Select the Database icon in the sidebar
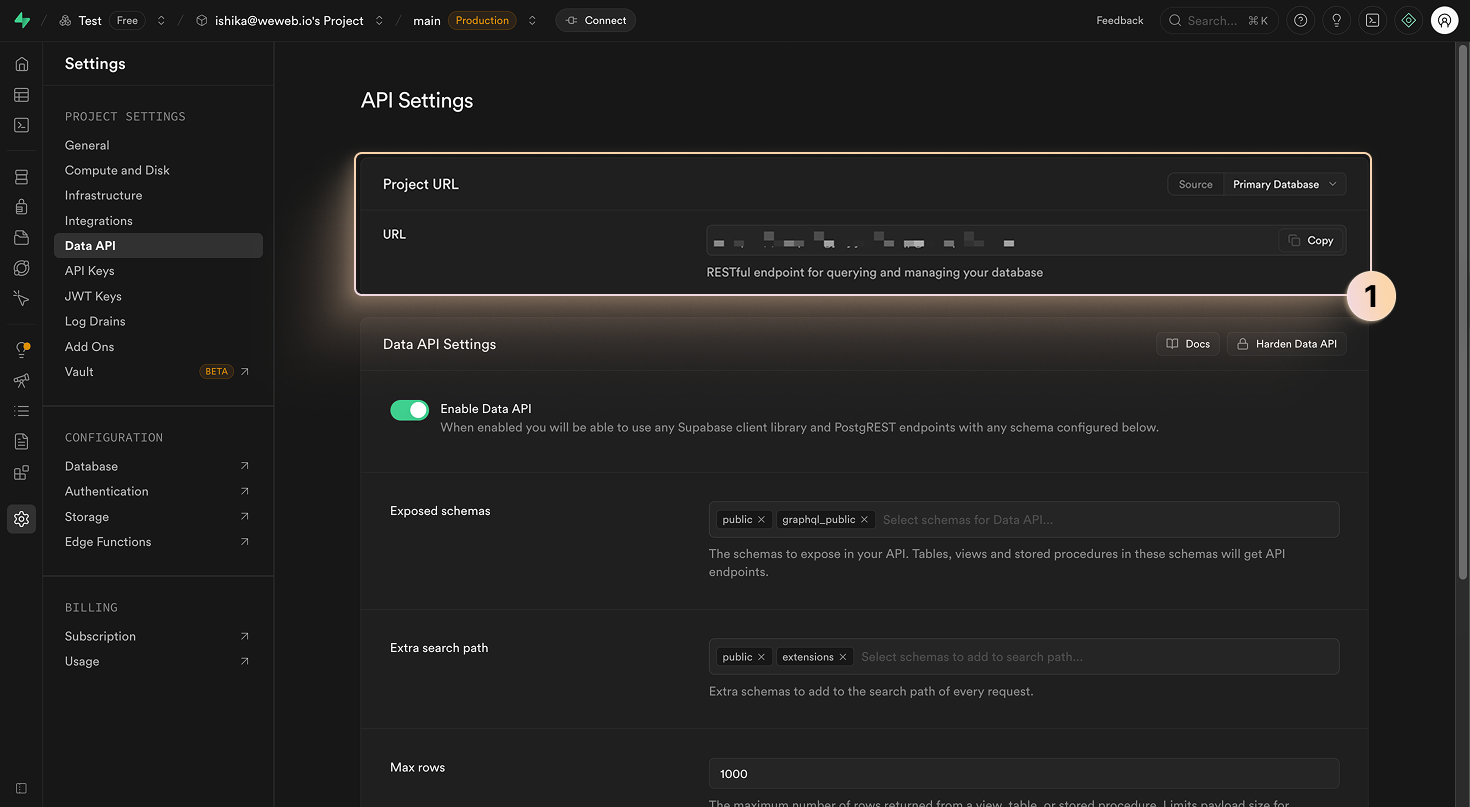The height and width of the screenshot is (807, 1470). 21,175
